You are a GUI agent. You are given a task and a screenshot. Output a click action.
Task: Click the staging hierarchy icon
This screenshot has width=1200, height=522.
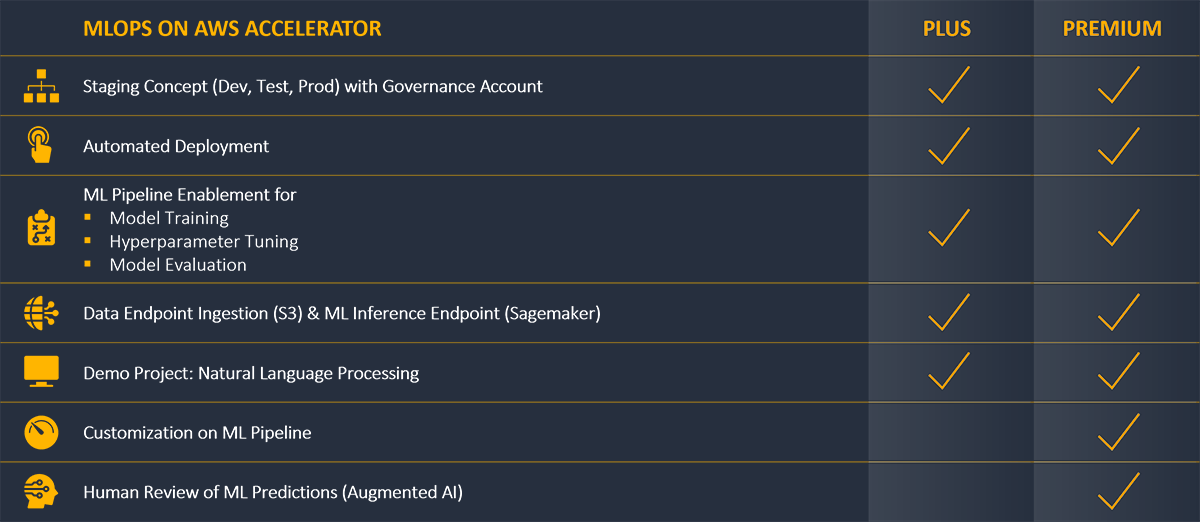point(42,87)
